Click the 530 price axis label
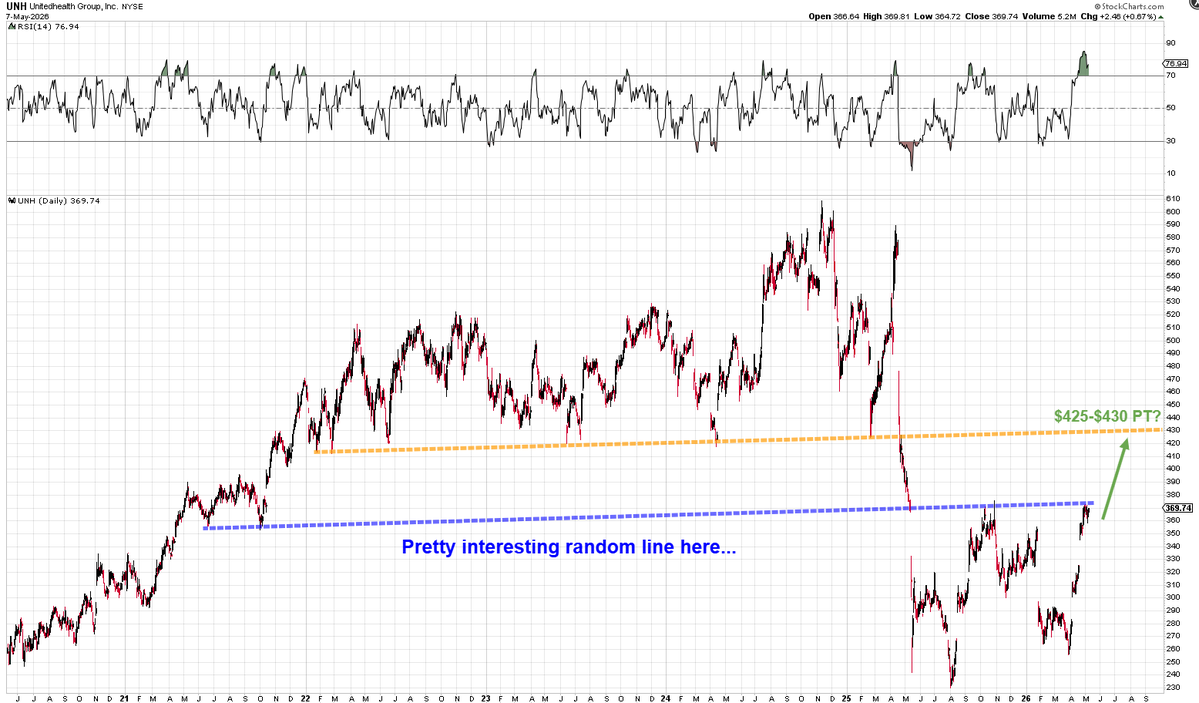Viewport: 1199px width, 703px height. (x=1172, y=301)
